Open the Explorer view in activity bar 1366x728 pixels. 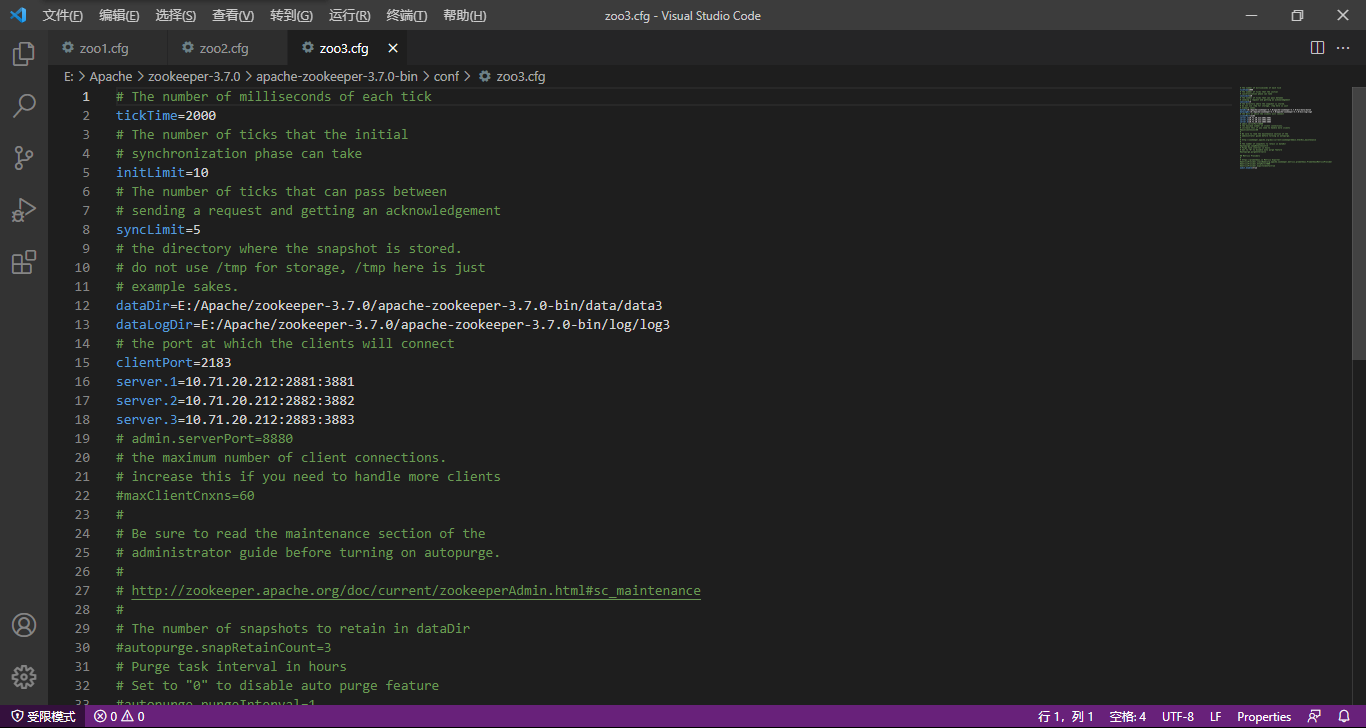[x=24, y=54]
